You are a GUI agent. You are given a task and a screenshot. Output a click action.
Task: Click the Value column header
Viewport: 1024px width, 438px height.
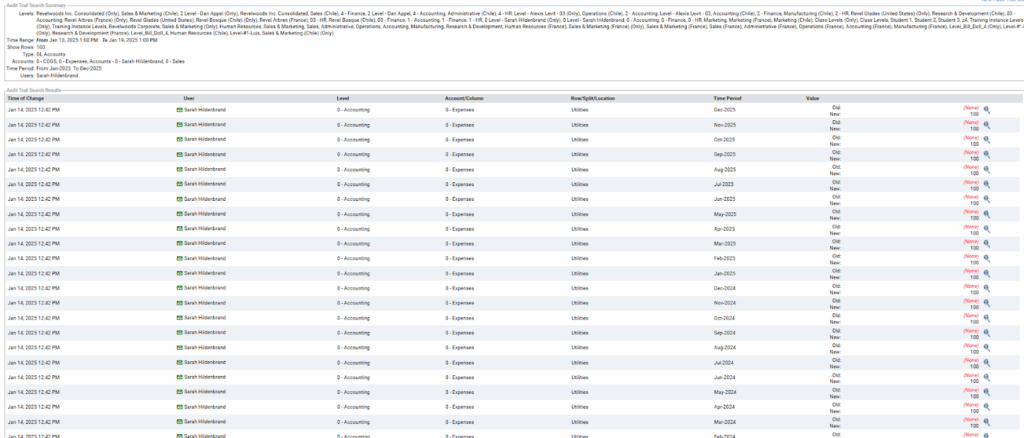(x=812, y=98)
